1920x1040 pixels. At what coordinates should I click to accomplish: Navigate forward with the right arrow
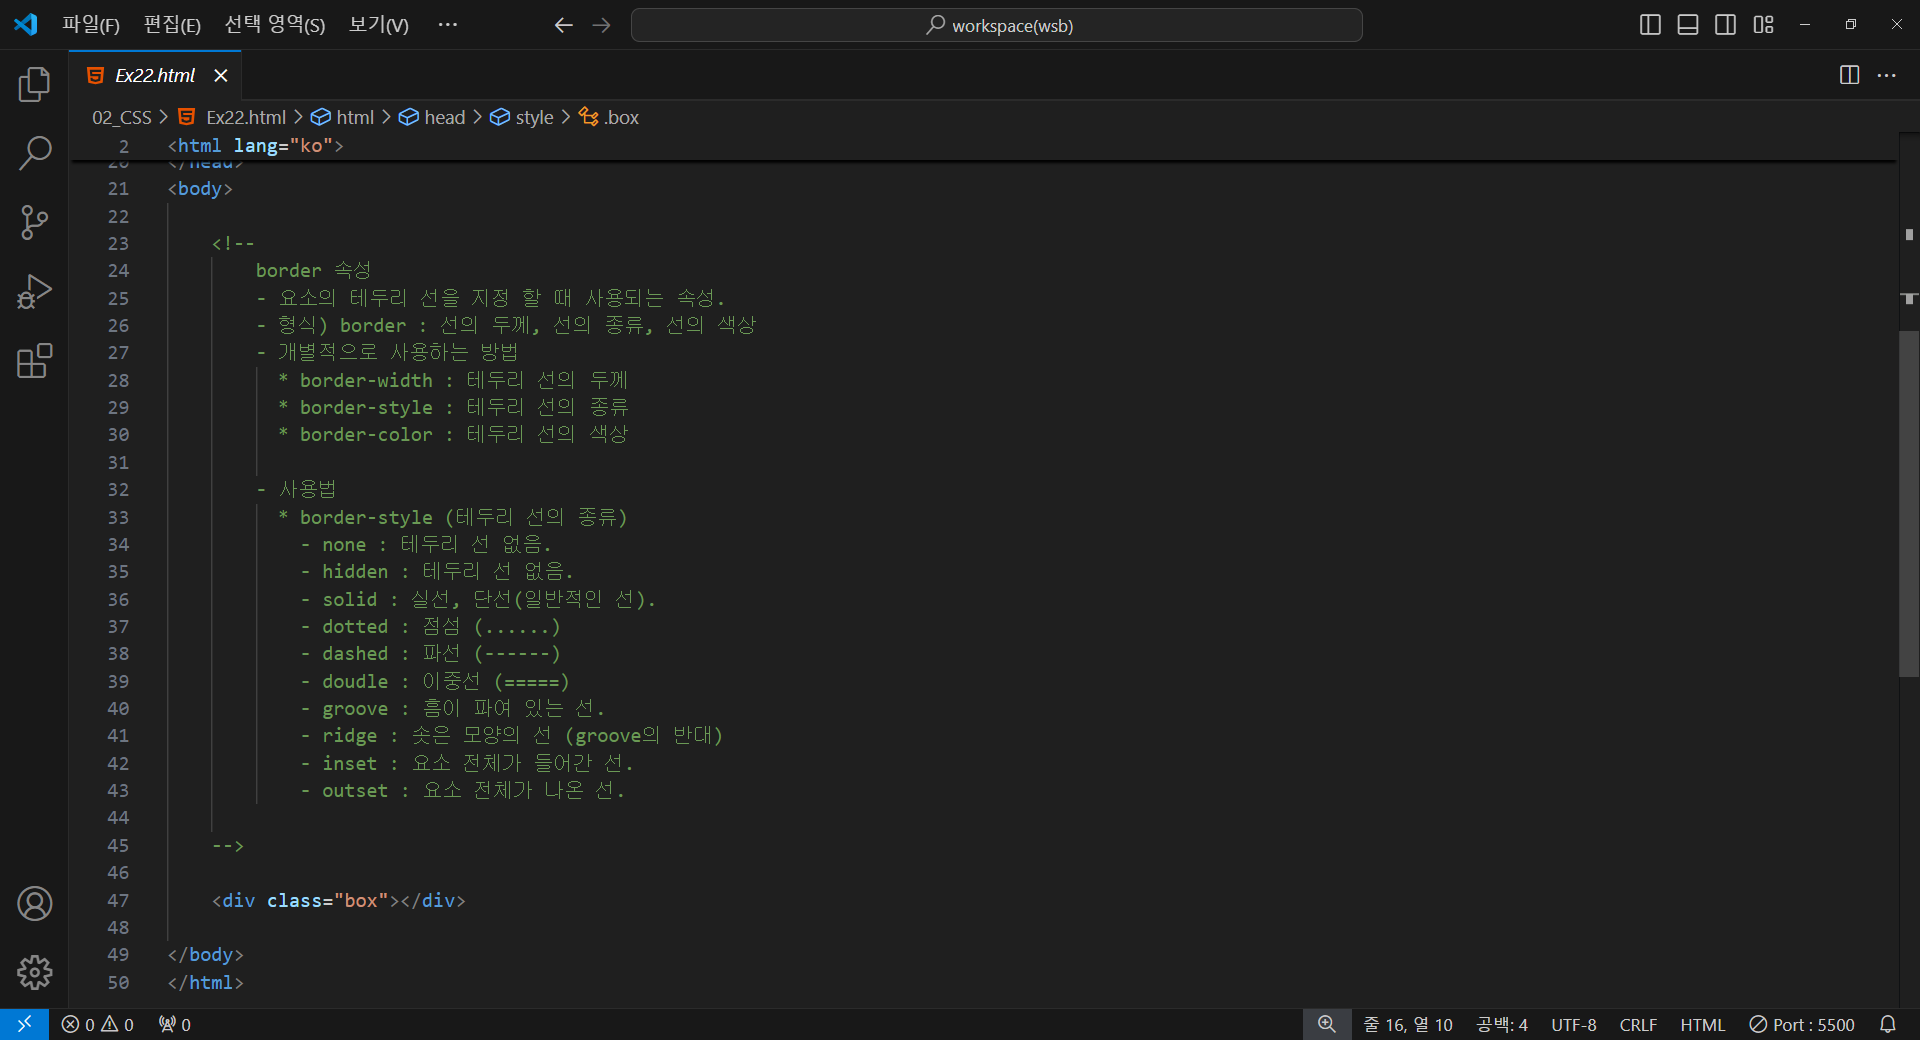(601, 25)
